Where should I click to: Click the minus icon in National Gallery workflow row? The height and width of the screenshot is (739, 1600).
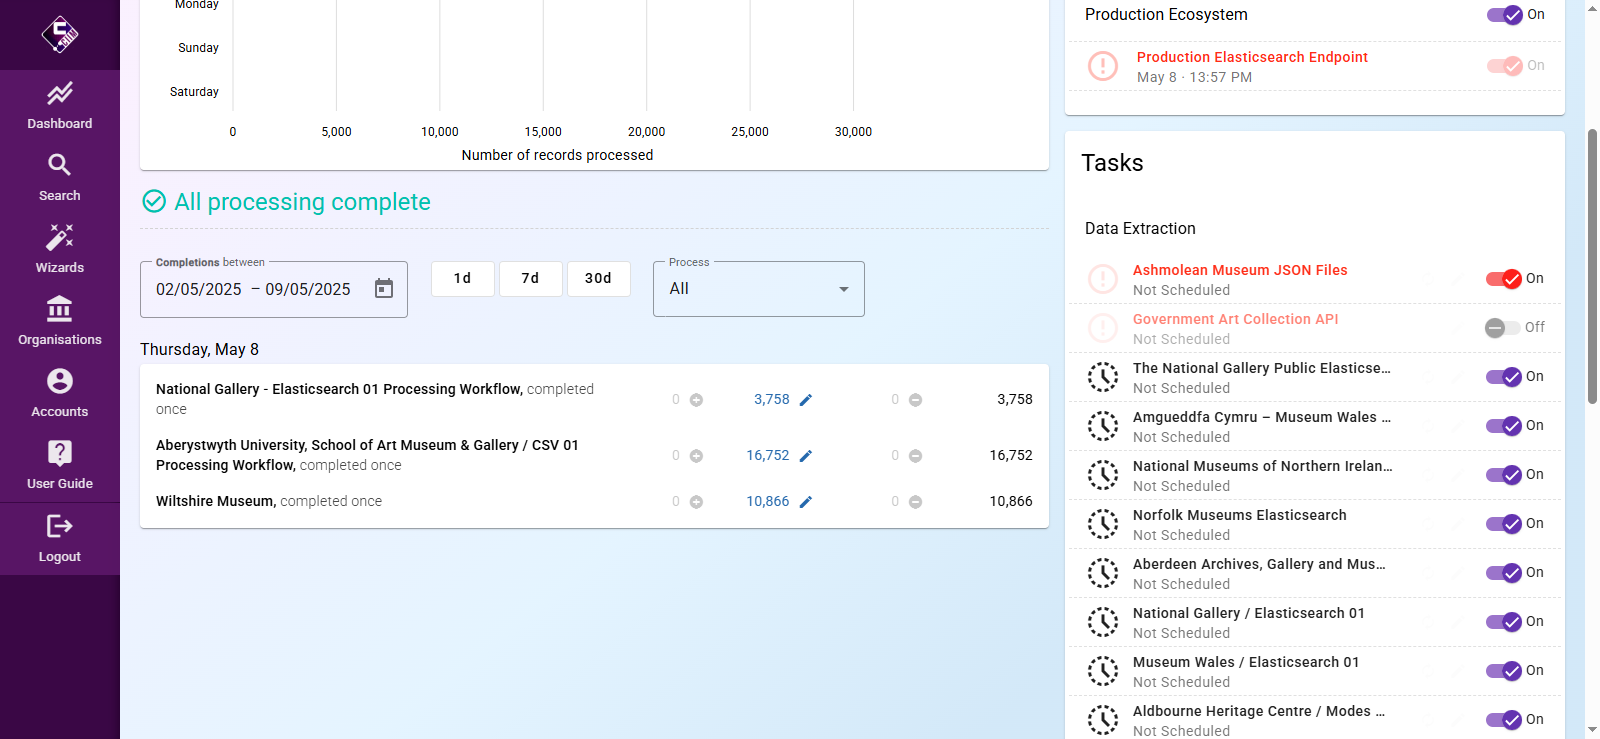point(916,400)
